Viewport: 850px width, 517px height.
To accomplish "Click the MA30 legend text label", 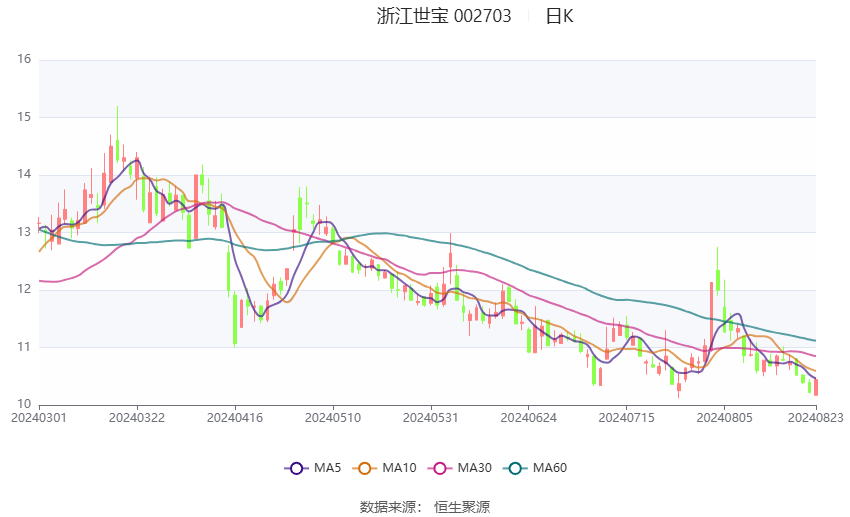I will [474, 468].
